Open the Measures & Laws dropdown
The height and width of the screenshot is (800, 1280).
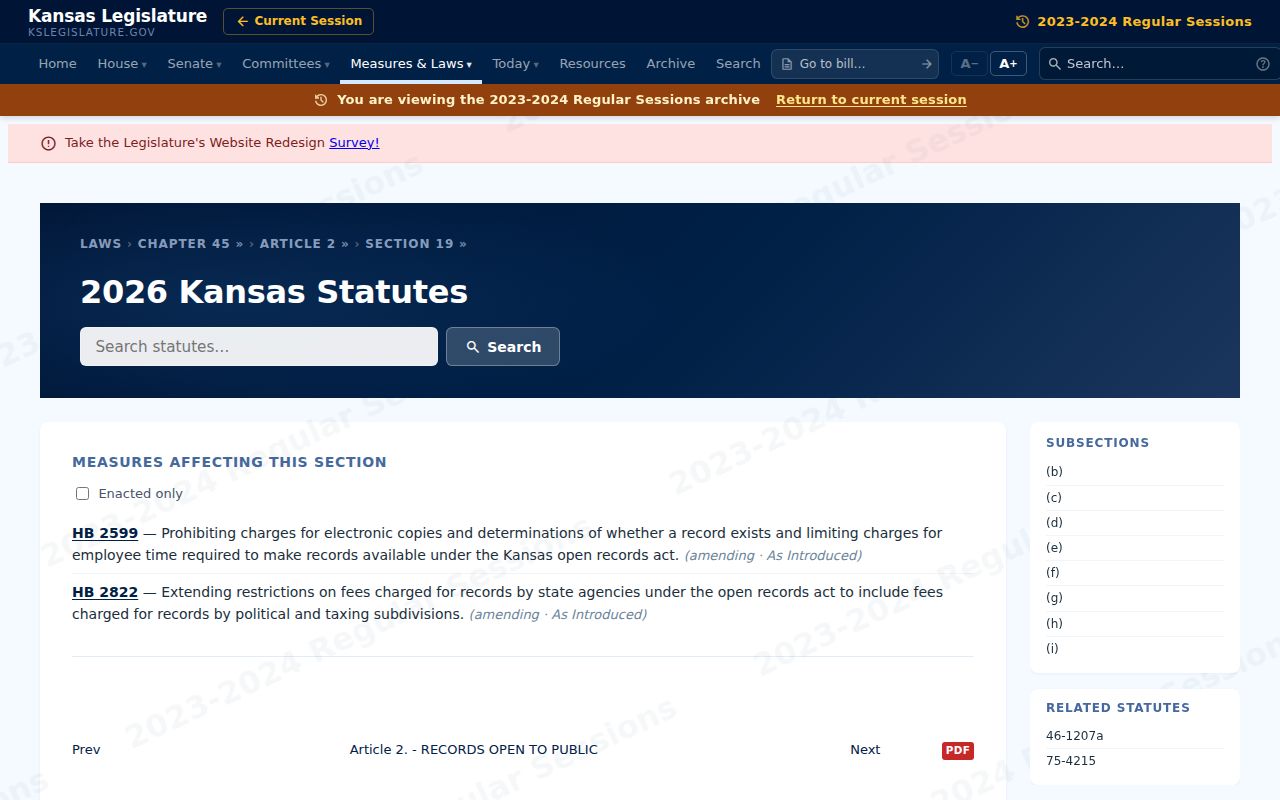pos(411,64)
